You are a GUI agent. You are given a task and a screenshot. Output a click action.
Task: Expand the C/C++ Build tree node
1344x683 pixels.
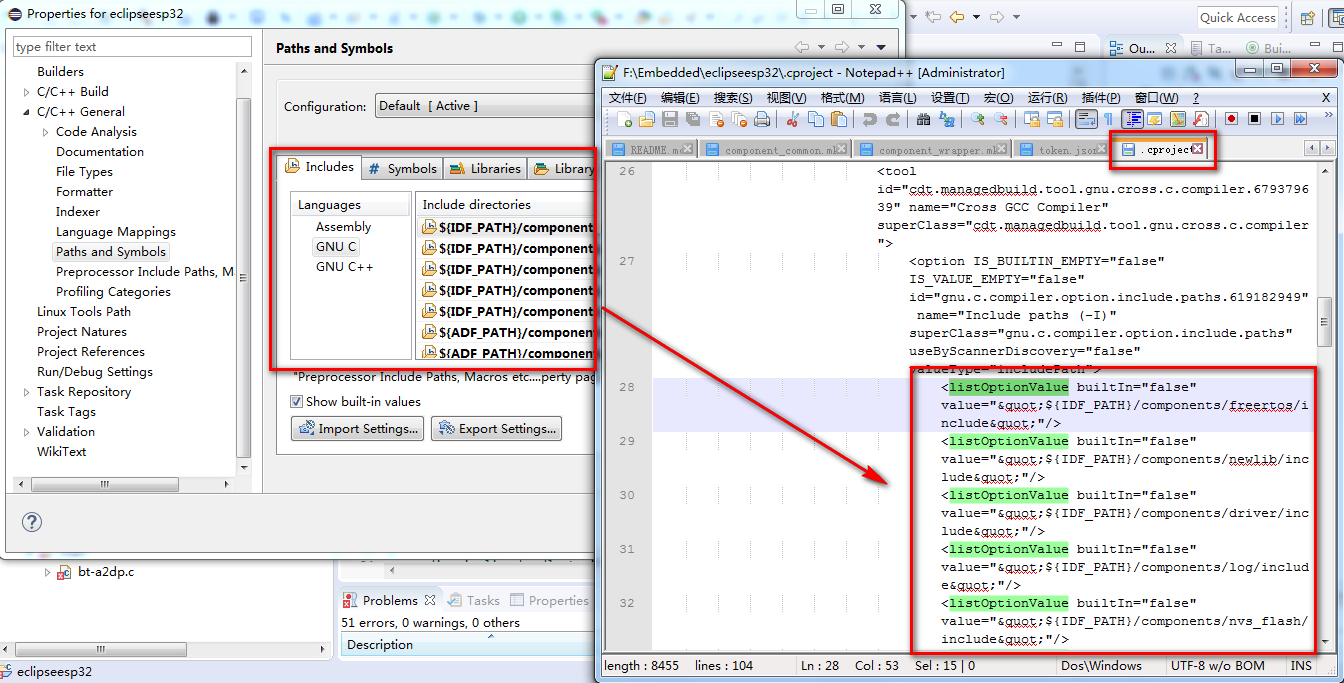coord(27,92)
